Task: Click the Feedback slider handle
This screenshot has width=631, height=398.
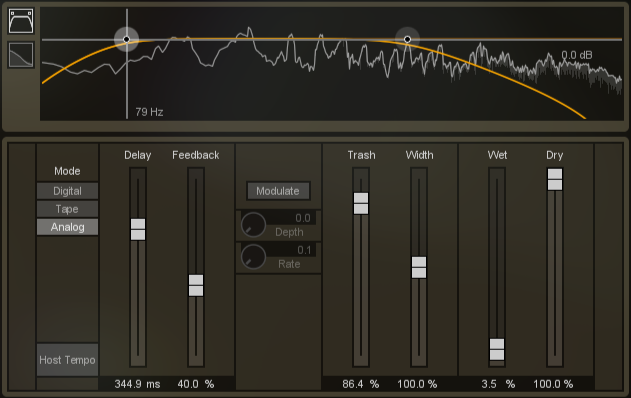Action: click(x=196, y=285)
